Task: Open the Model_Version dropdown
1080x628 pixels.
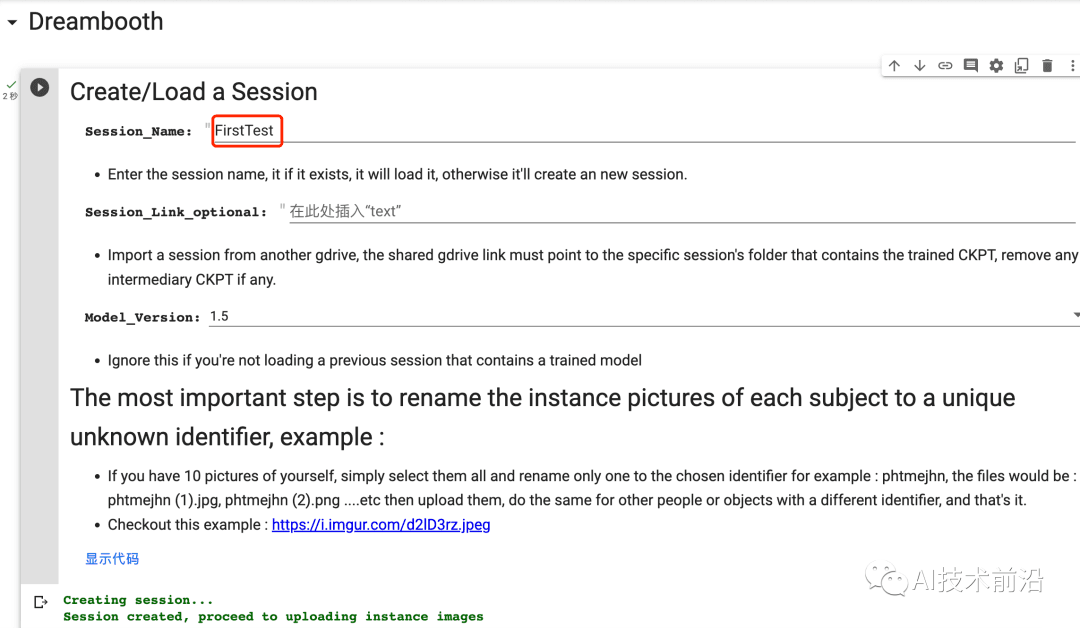Action: (x=640, y=316)
